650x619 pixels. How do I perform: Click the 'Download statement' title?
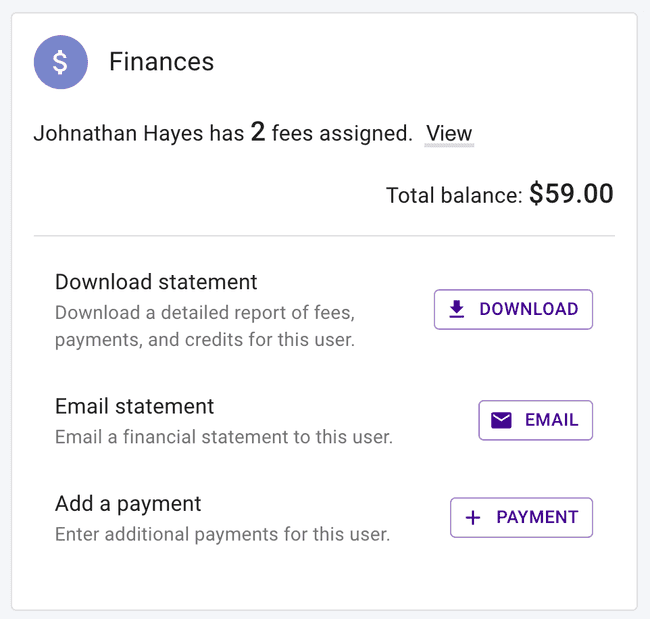tap(156, 282)
